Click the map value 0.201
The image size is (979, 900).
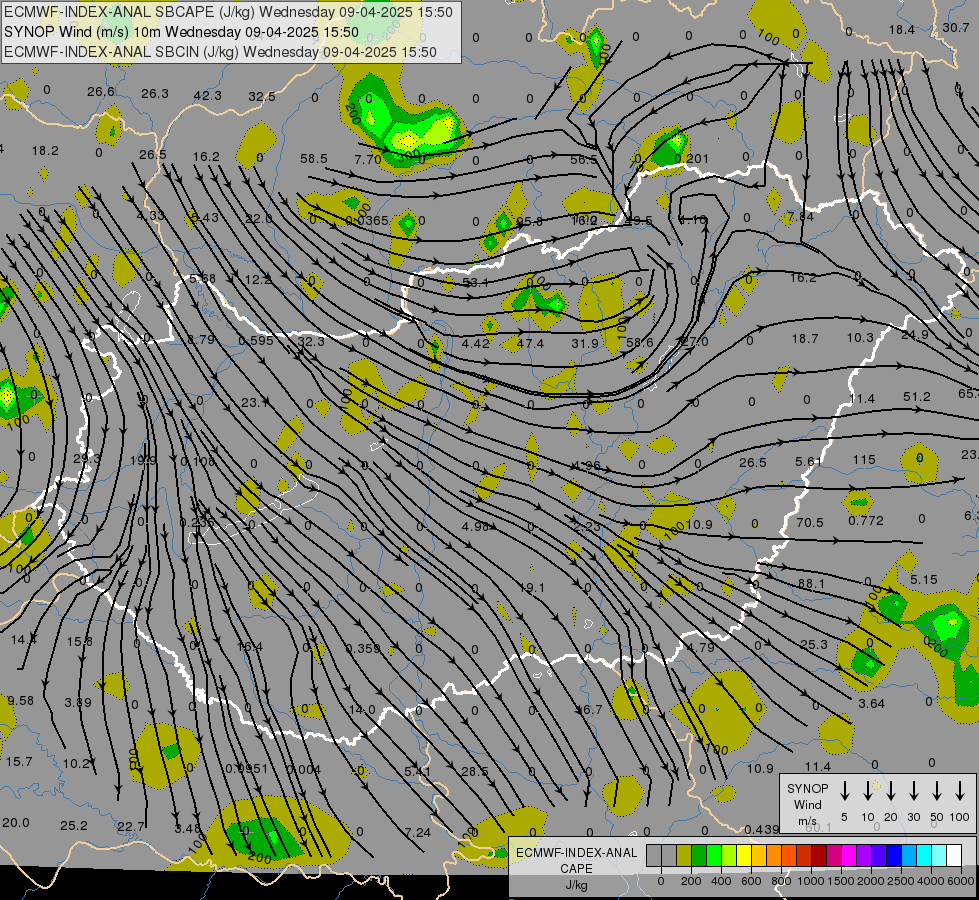691,159
